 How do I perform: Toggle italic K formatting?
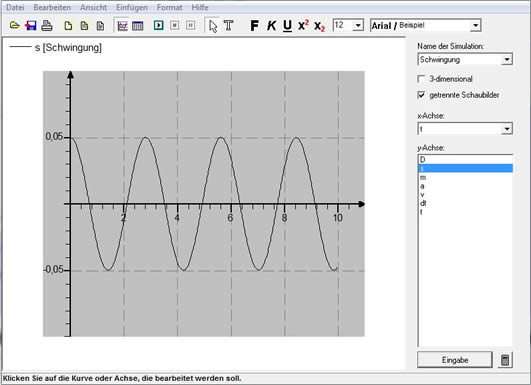[x=271, y=25]
